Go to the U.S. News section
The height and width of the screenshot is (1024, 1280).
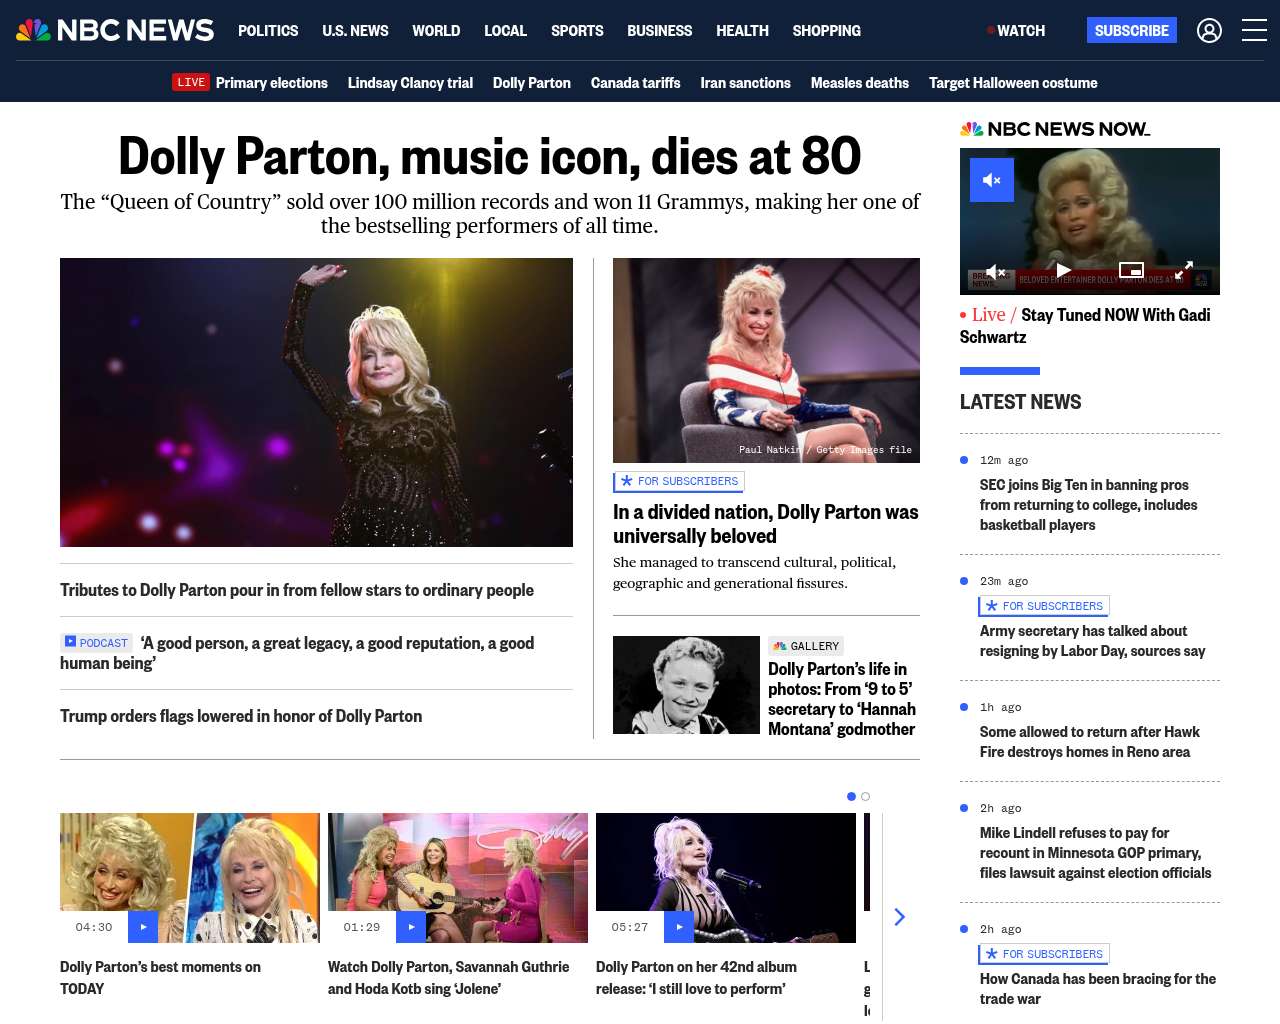355,31
